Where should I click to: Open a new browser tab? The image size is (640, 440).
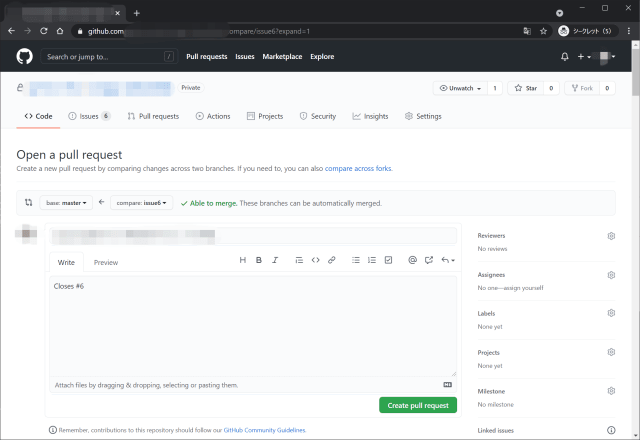(x=137, y=13)
